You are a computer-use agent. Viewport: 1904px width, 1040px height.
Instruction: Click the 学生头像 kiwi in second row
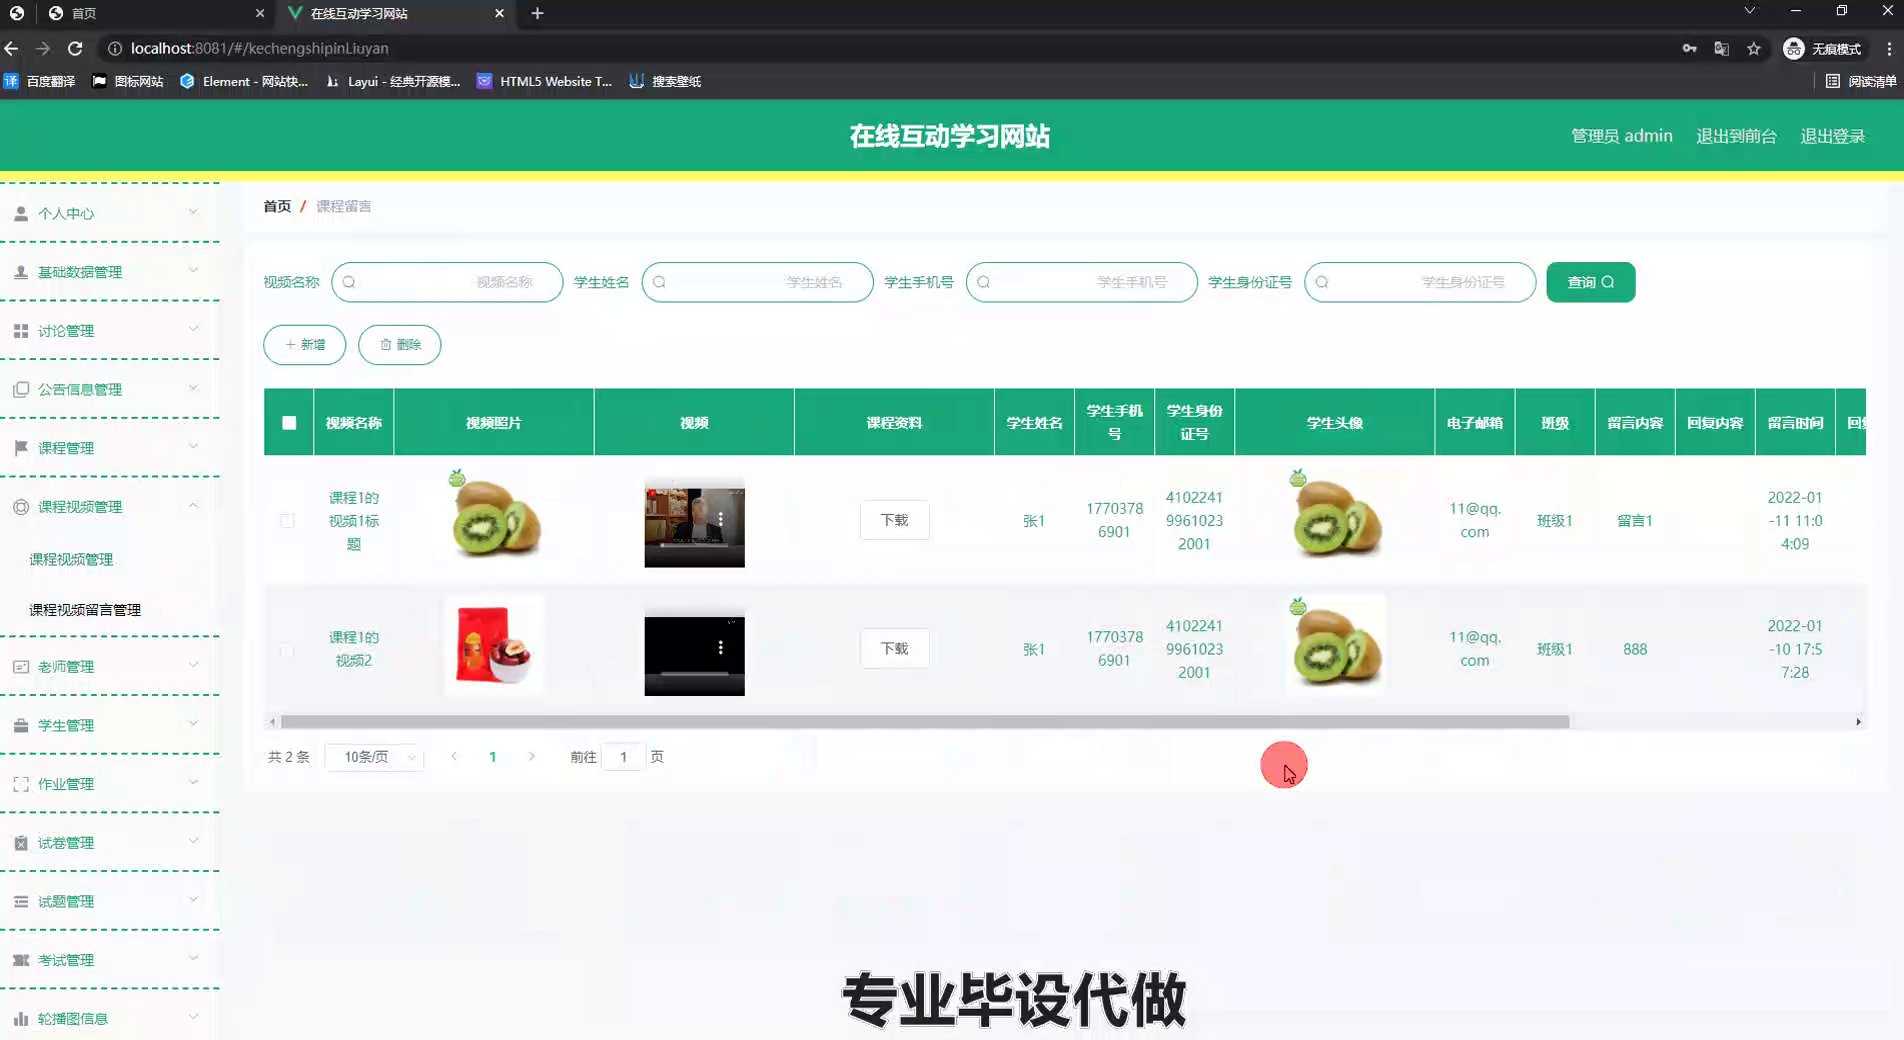(1335, 645)
